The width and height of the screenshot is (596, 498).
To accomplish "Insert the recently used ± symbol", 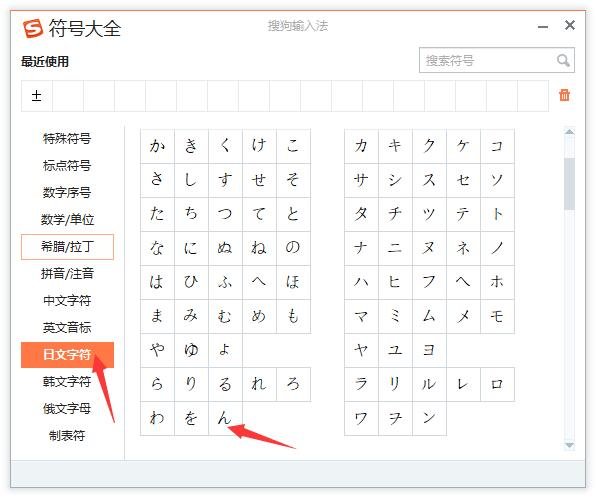I will click(x=37, y=96).
